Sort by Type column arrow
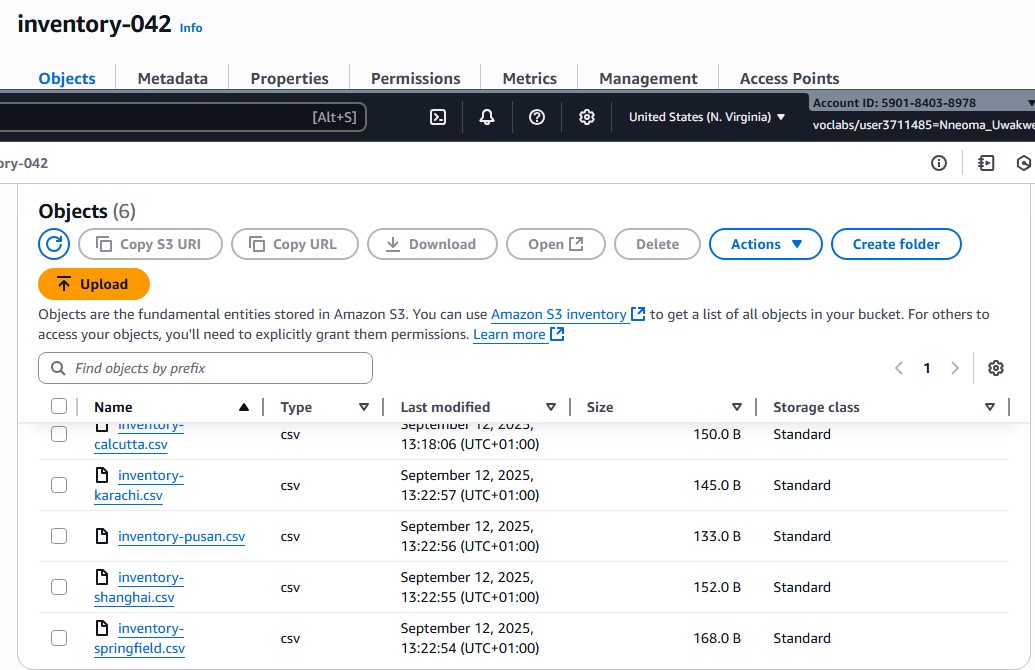 (364, 407)
